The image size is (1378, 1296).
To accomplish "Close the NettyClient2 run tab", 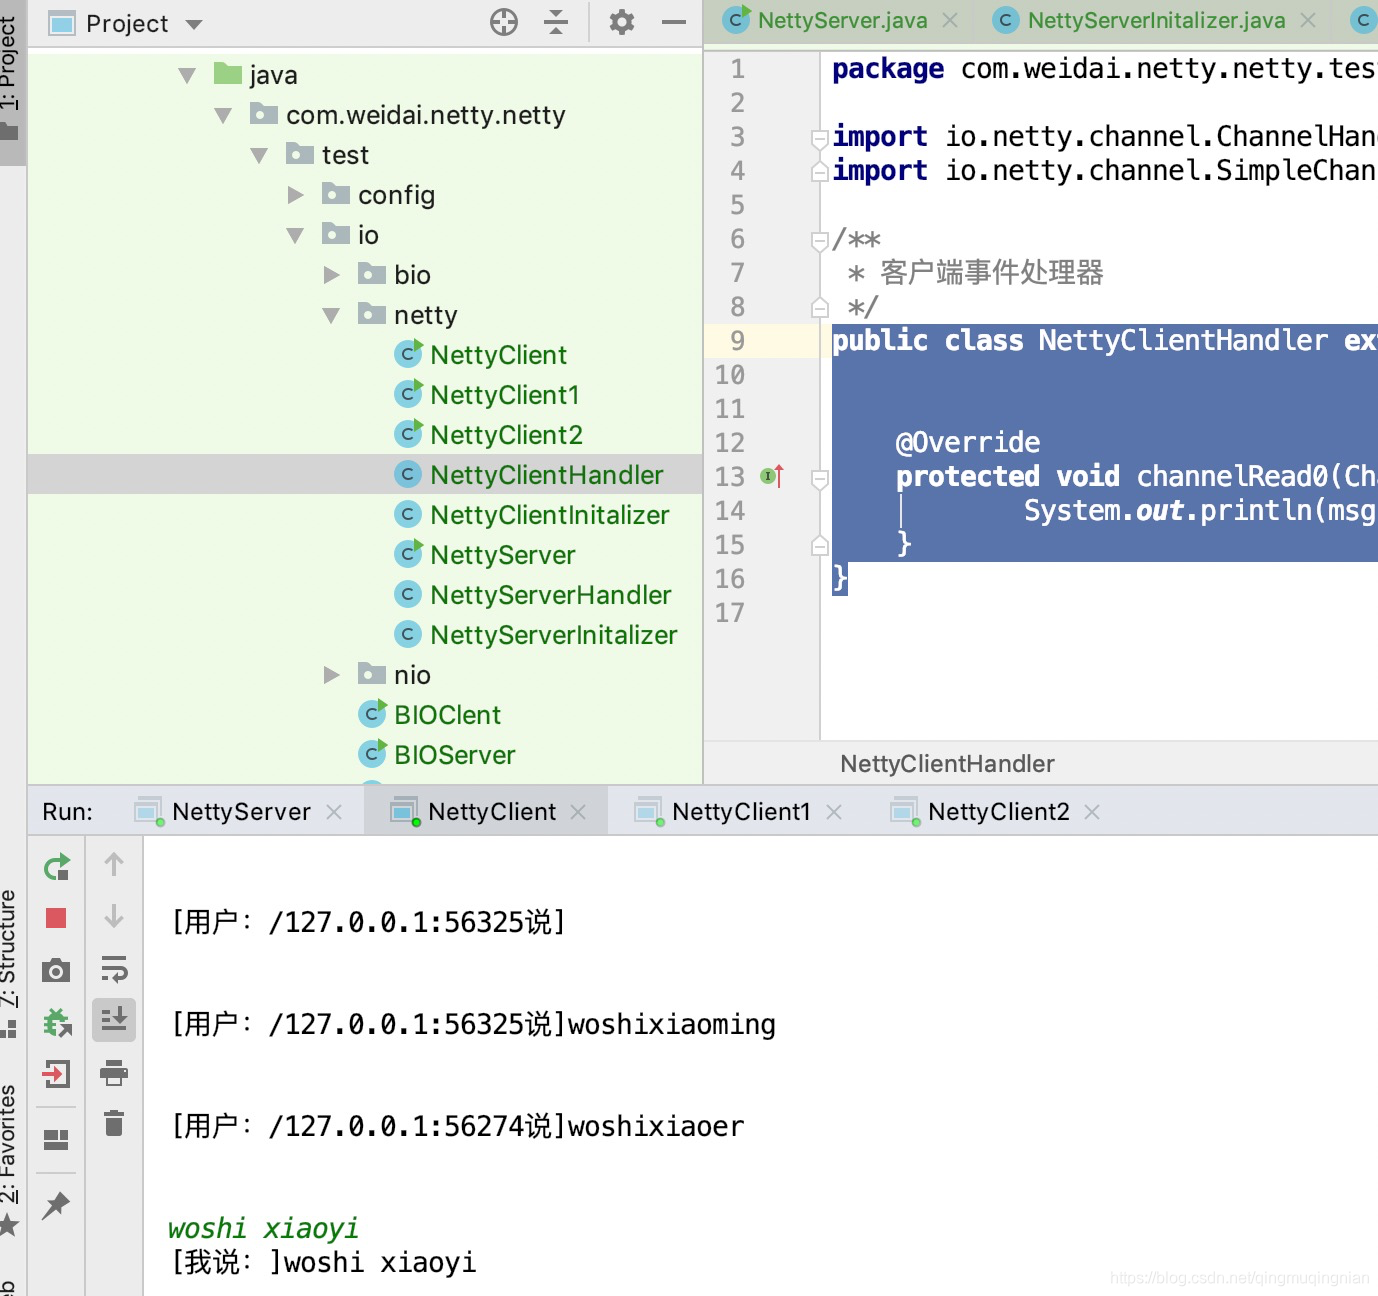I will [1092, 812].
